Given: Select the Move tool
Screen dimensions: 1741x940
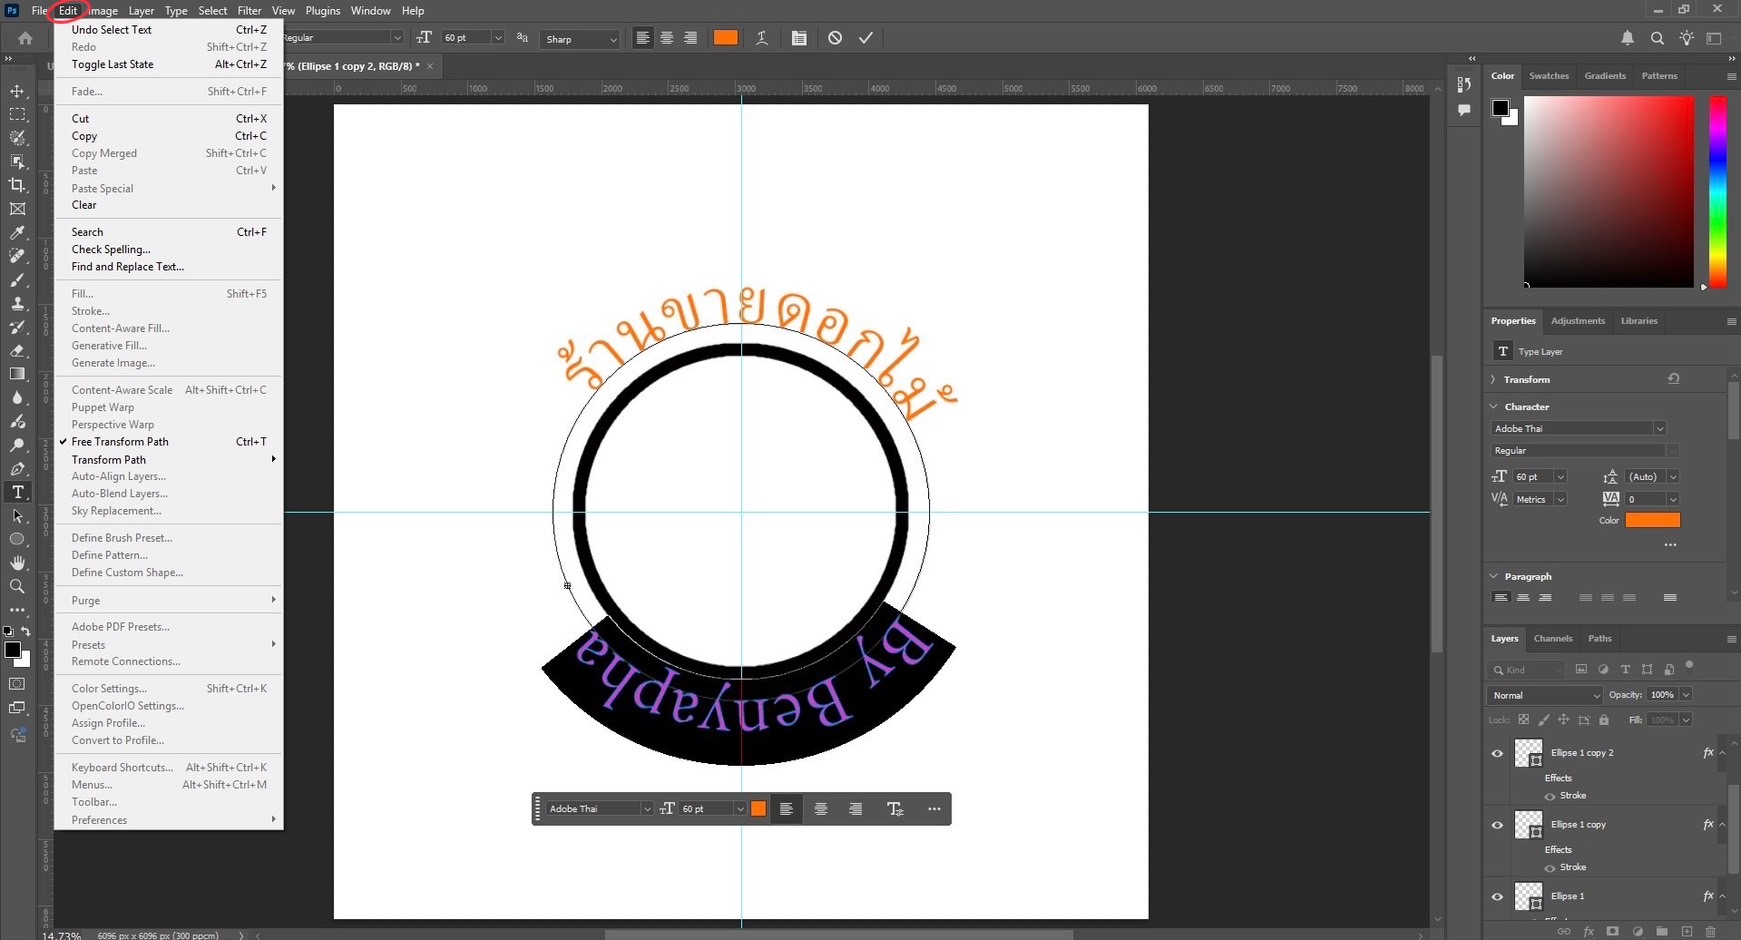Looking at the screenshot, I should click(x=17, y=91).
